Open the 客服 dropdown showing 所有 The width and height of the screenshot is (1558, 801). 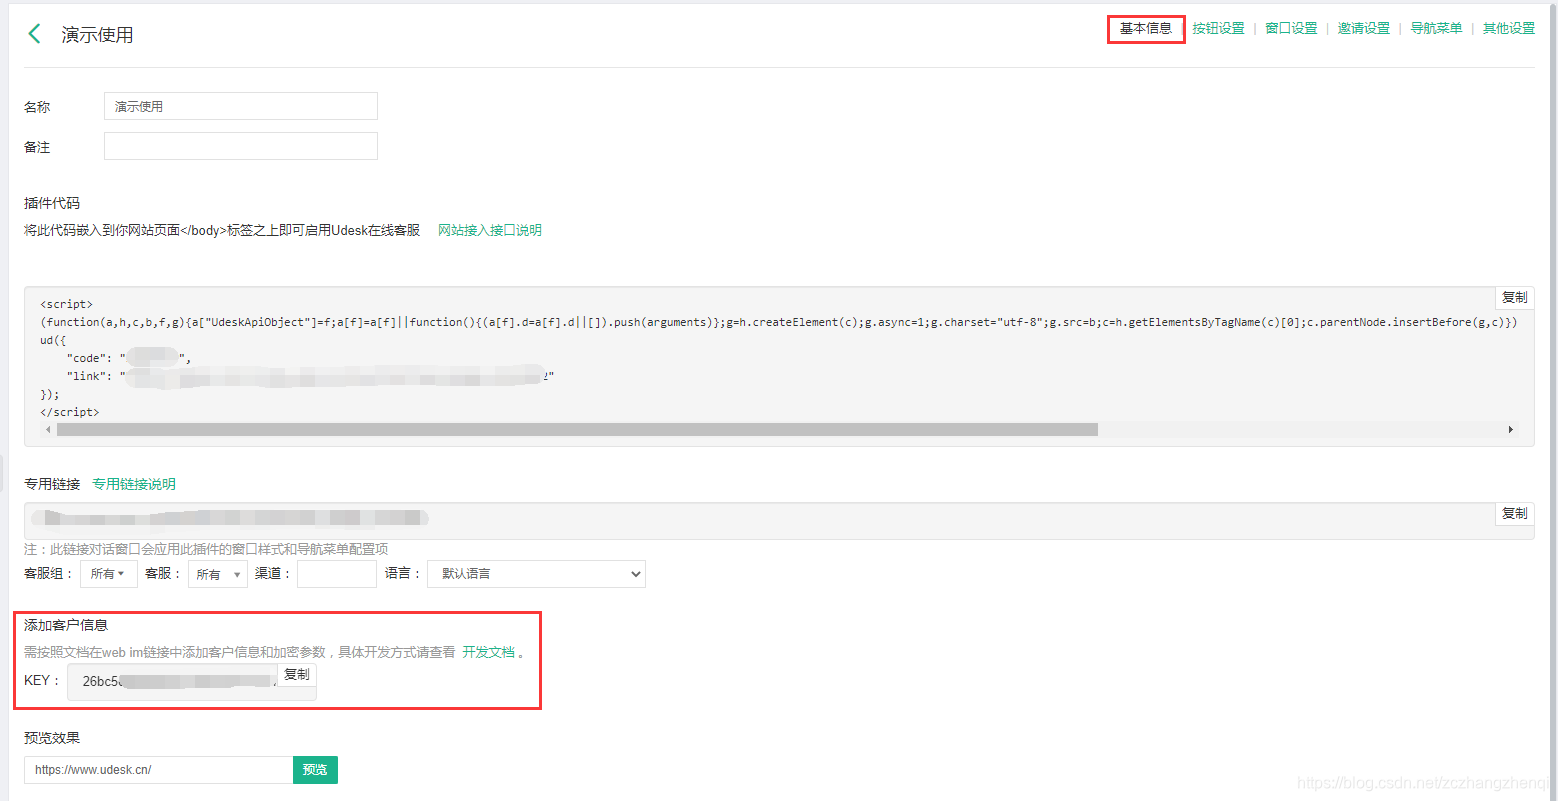click(218, 574)
